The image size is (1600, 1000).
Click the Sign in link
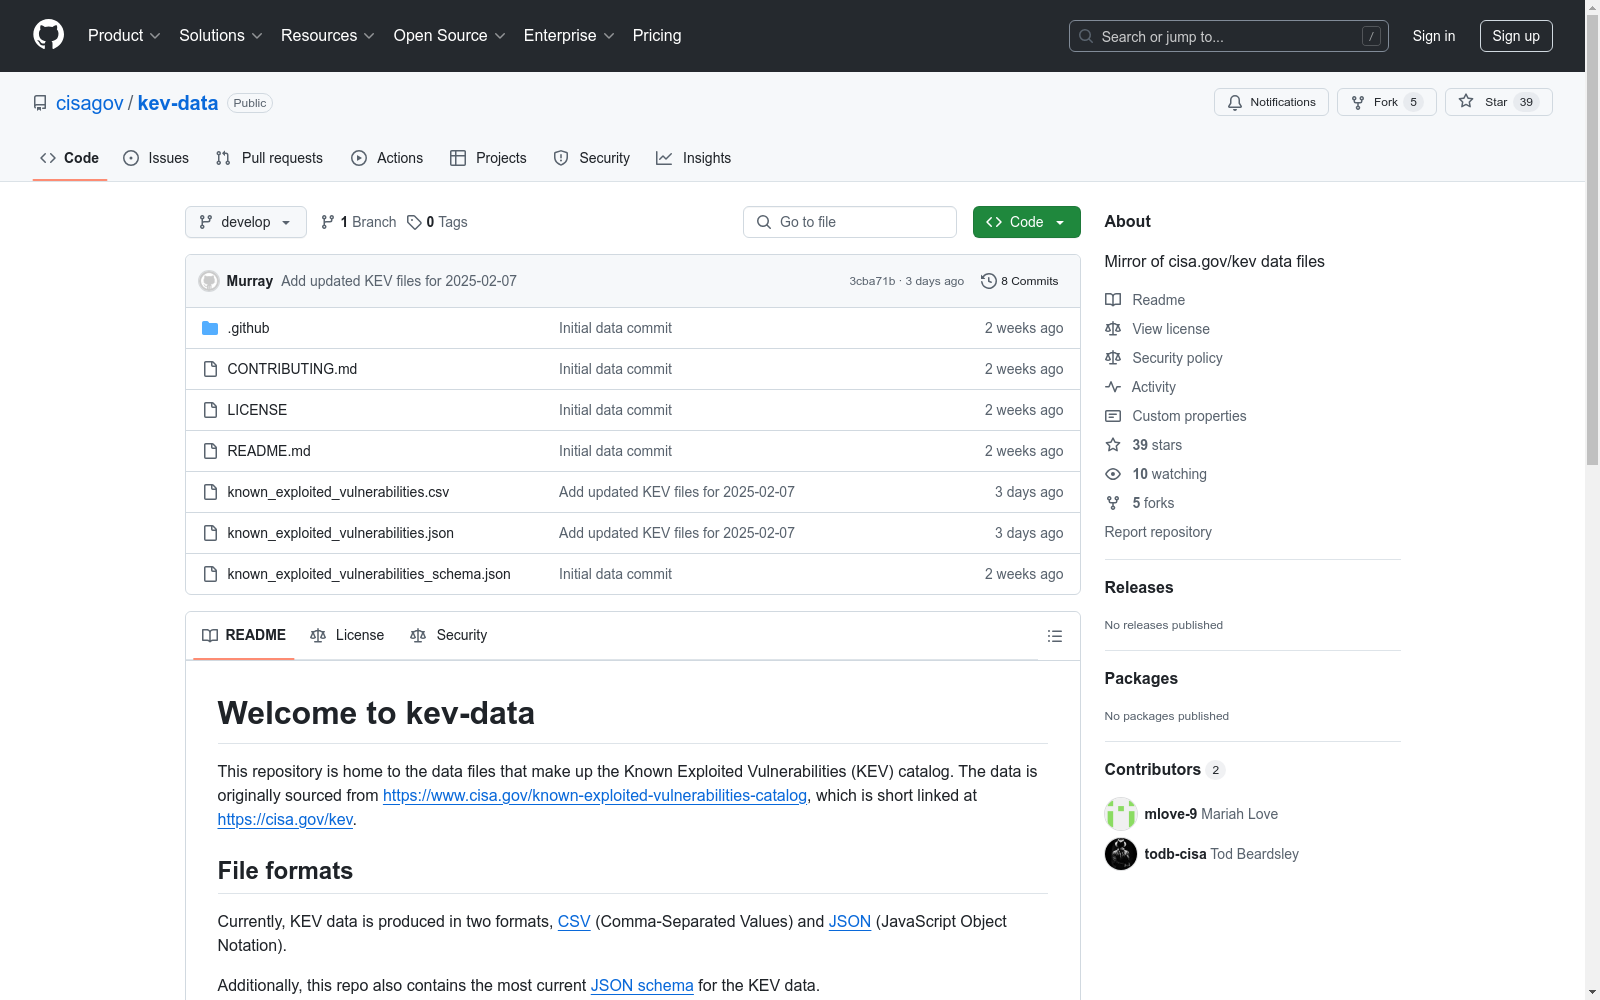[1434, 36]
